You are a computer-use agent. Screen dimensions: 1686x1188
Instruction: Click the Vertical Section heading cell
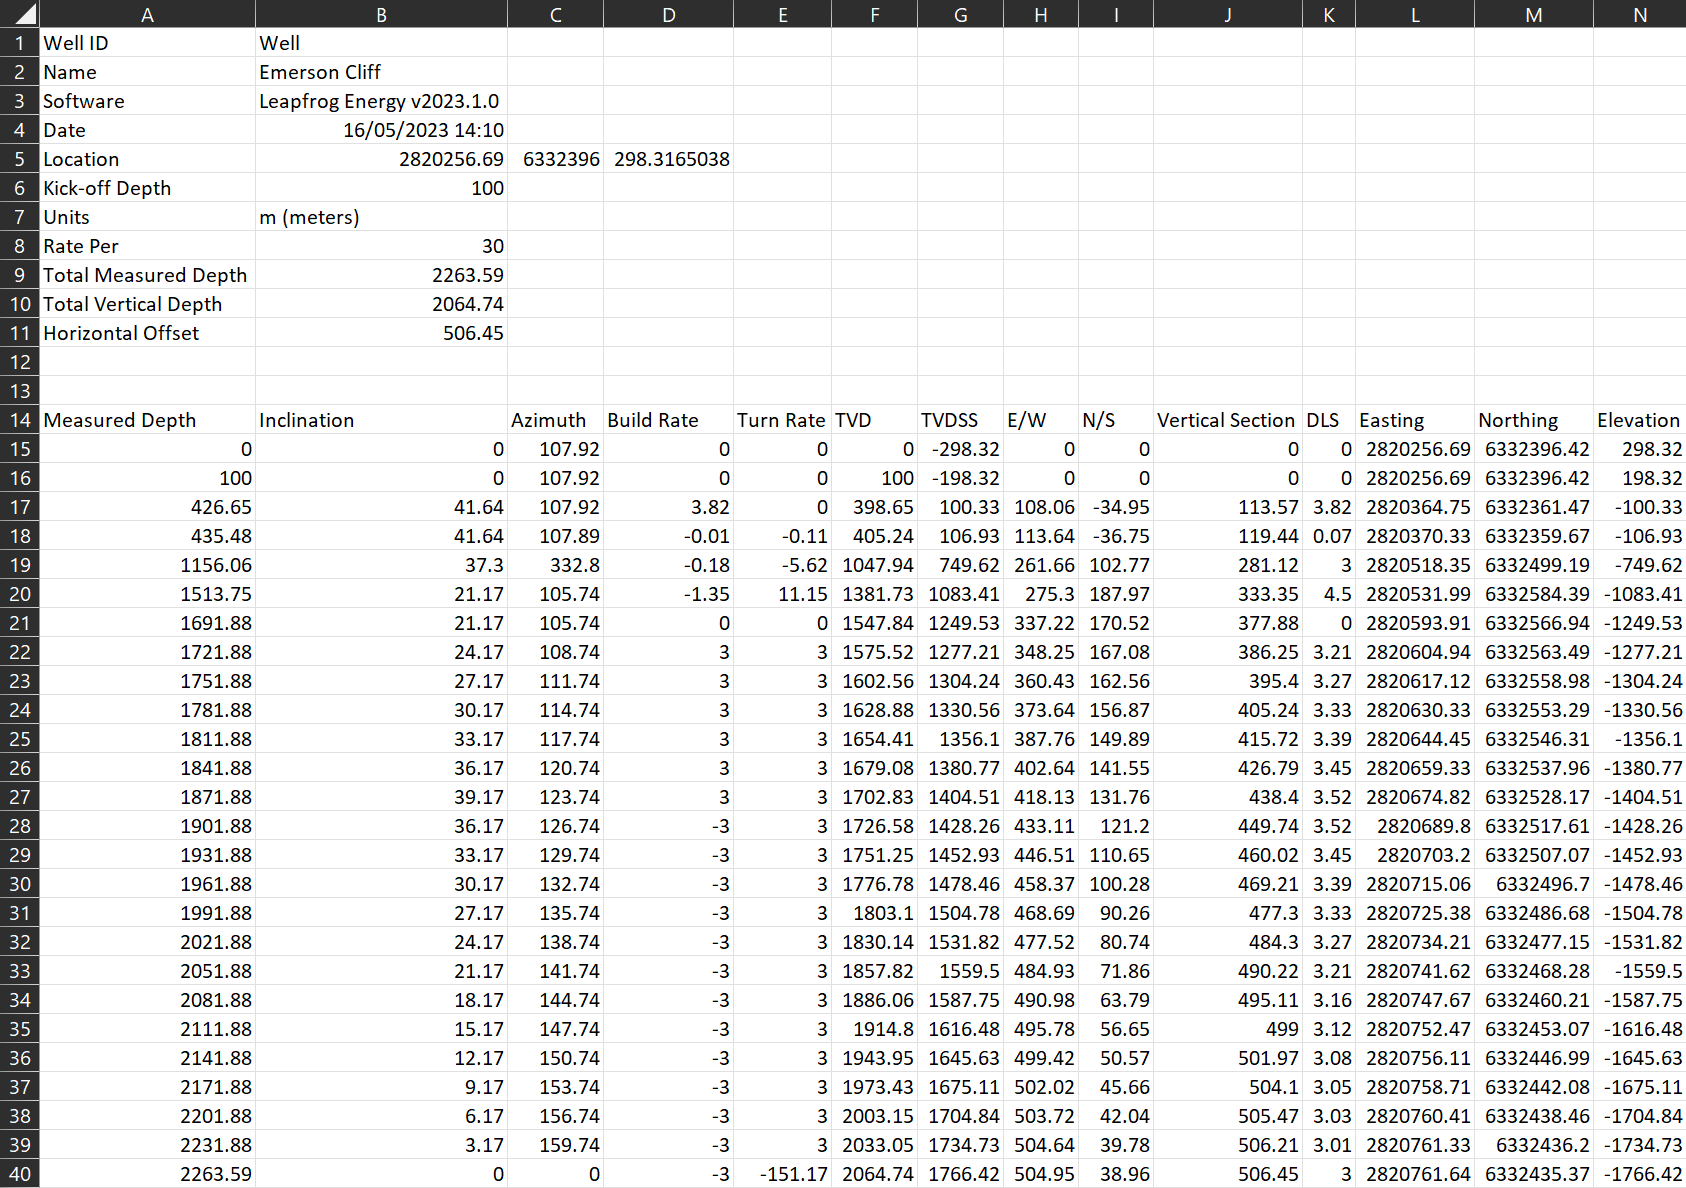coord(1227,420)
